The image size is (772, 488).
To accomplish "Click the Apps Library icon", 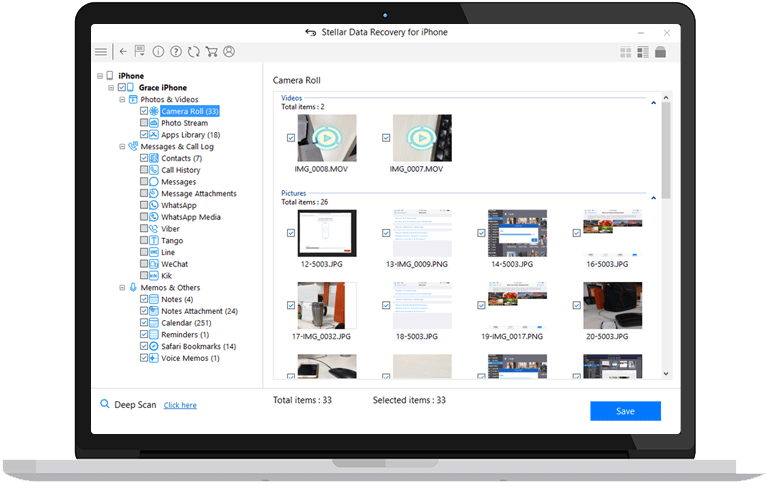I will click(x=154, y=135).
